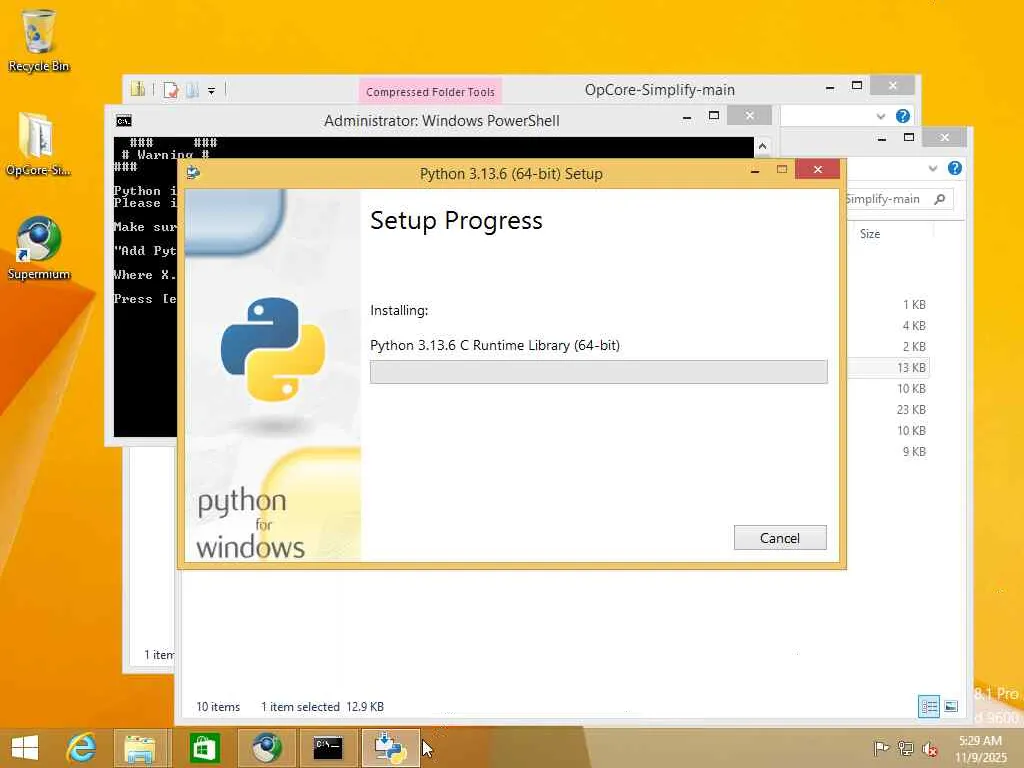Open help icon in the rear Explorer window
The width and height of the screenshot is (1024, 768).
(x=903, y=116)
